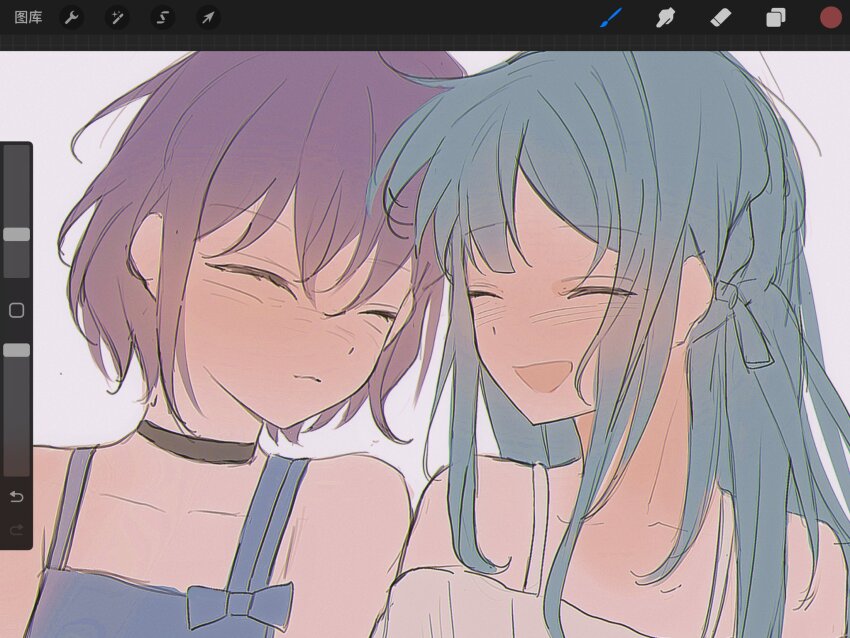
Task: Activate the Selection tool
Action: 163,16
